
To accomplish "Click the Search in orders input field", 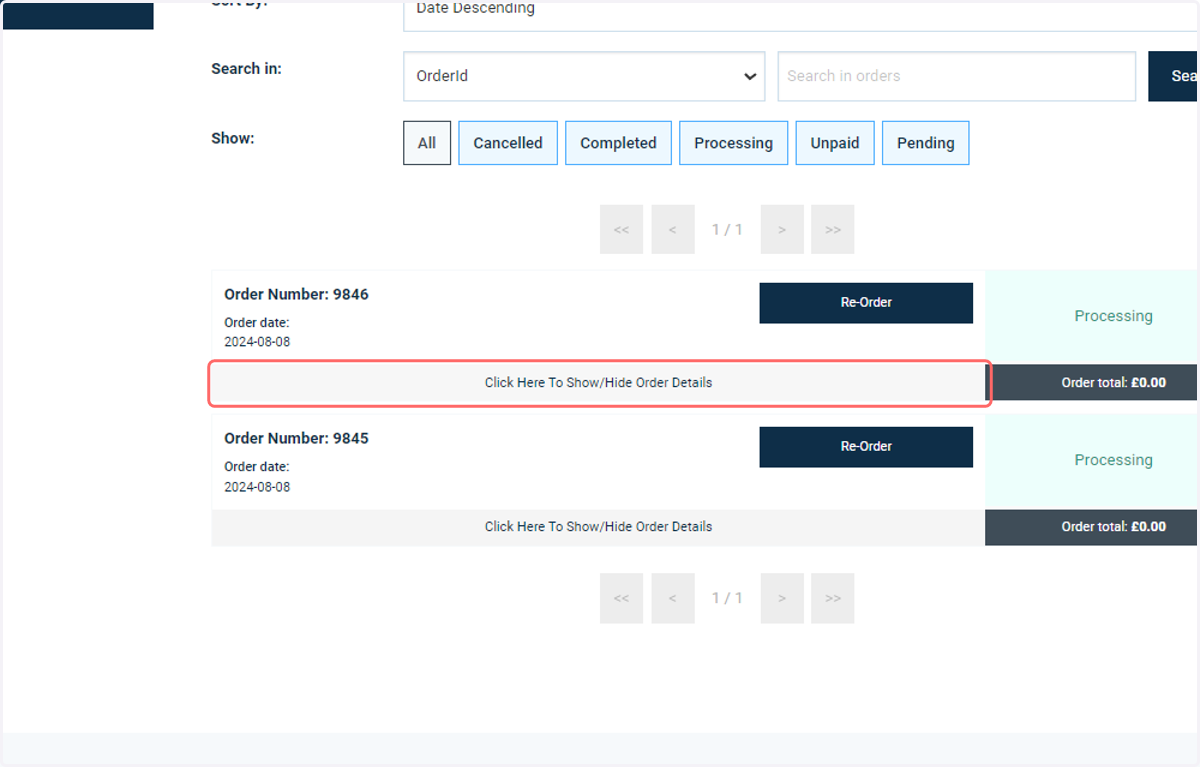I will (x=957, y=76).
